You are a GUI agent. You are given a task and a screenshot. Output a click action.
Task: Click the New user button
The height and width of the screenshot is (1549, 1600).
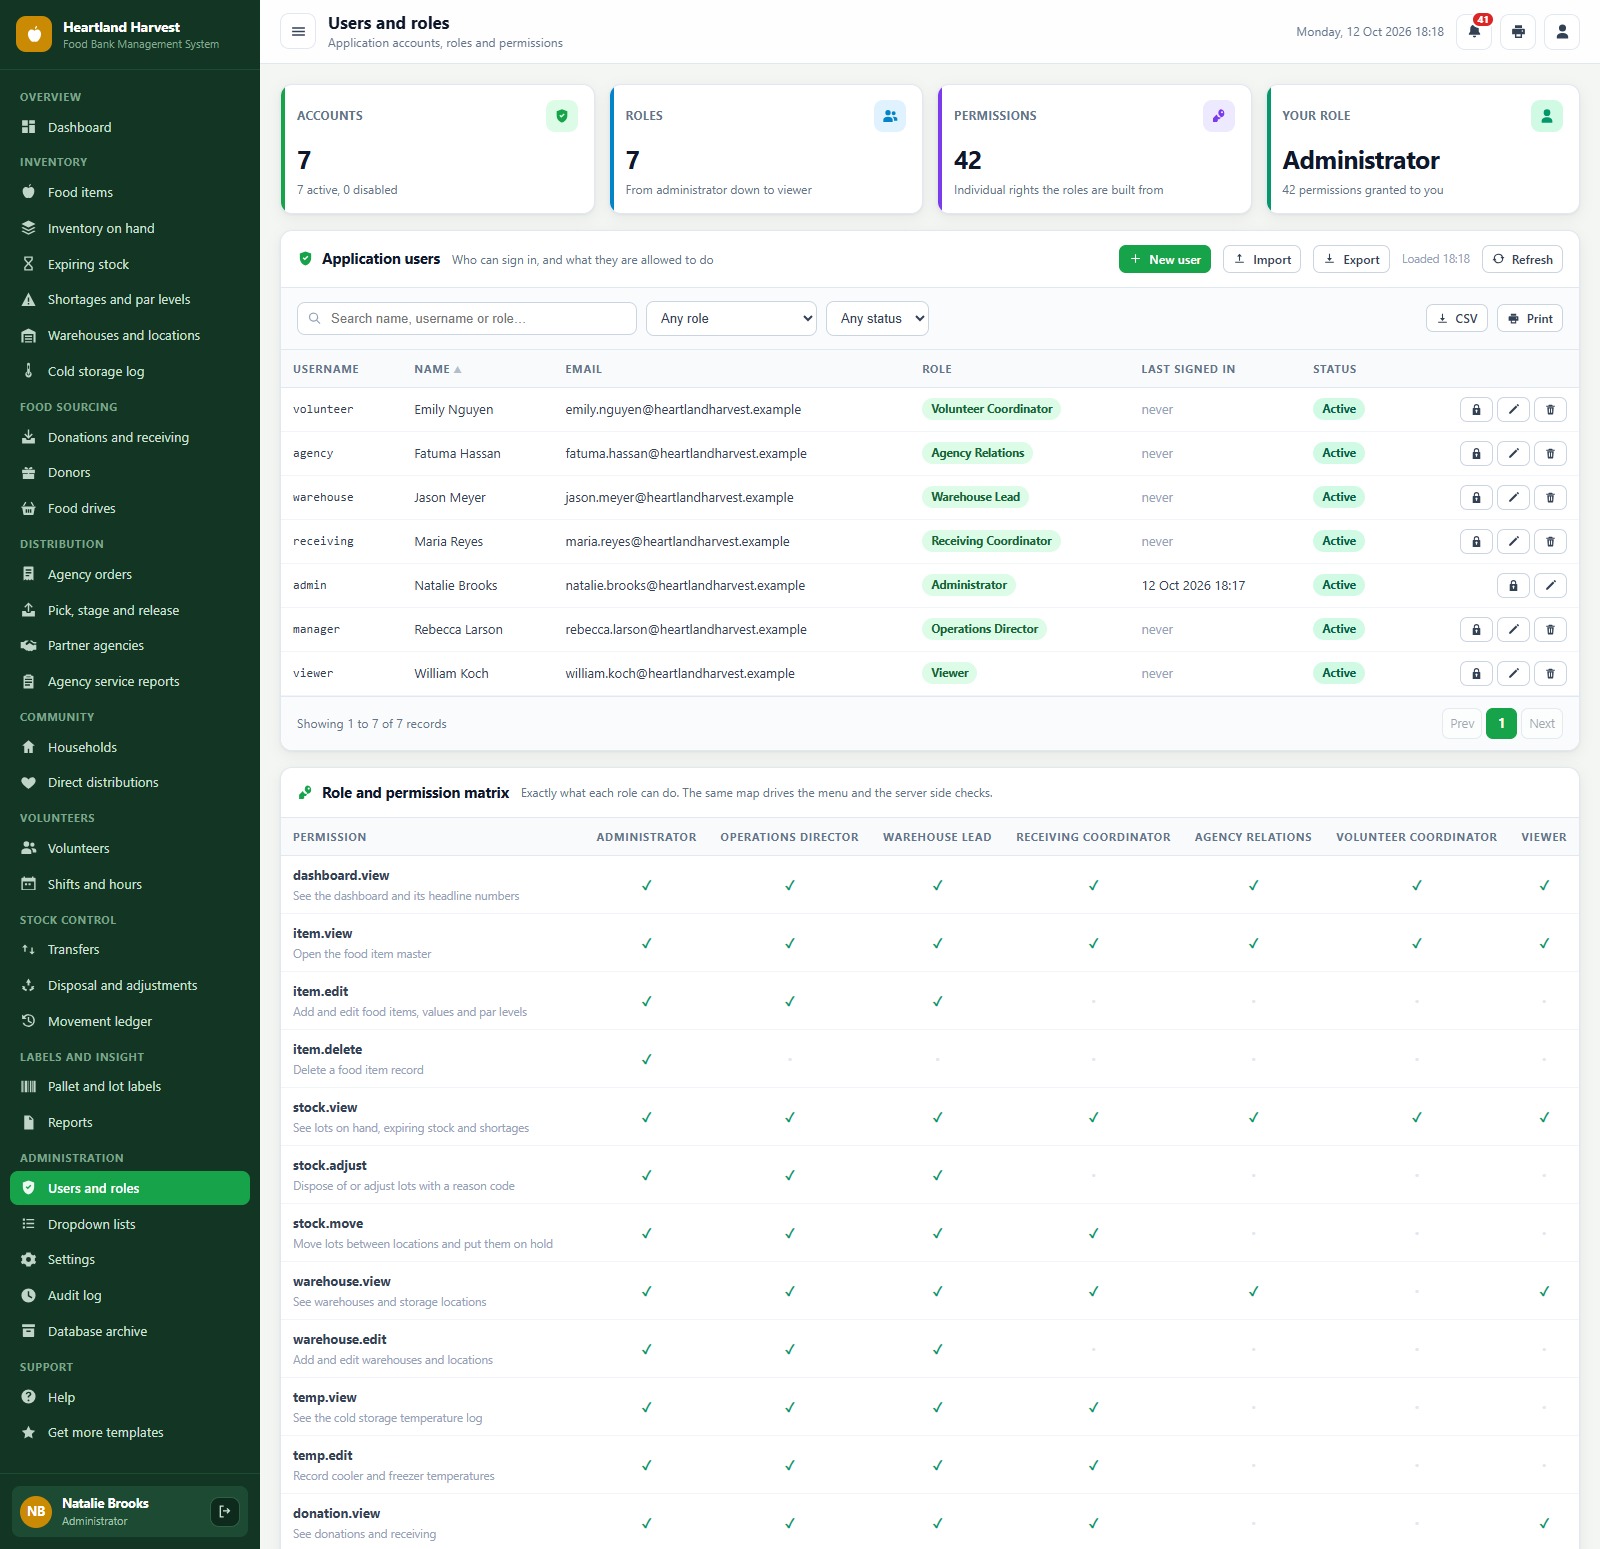click(1165, 259)
